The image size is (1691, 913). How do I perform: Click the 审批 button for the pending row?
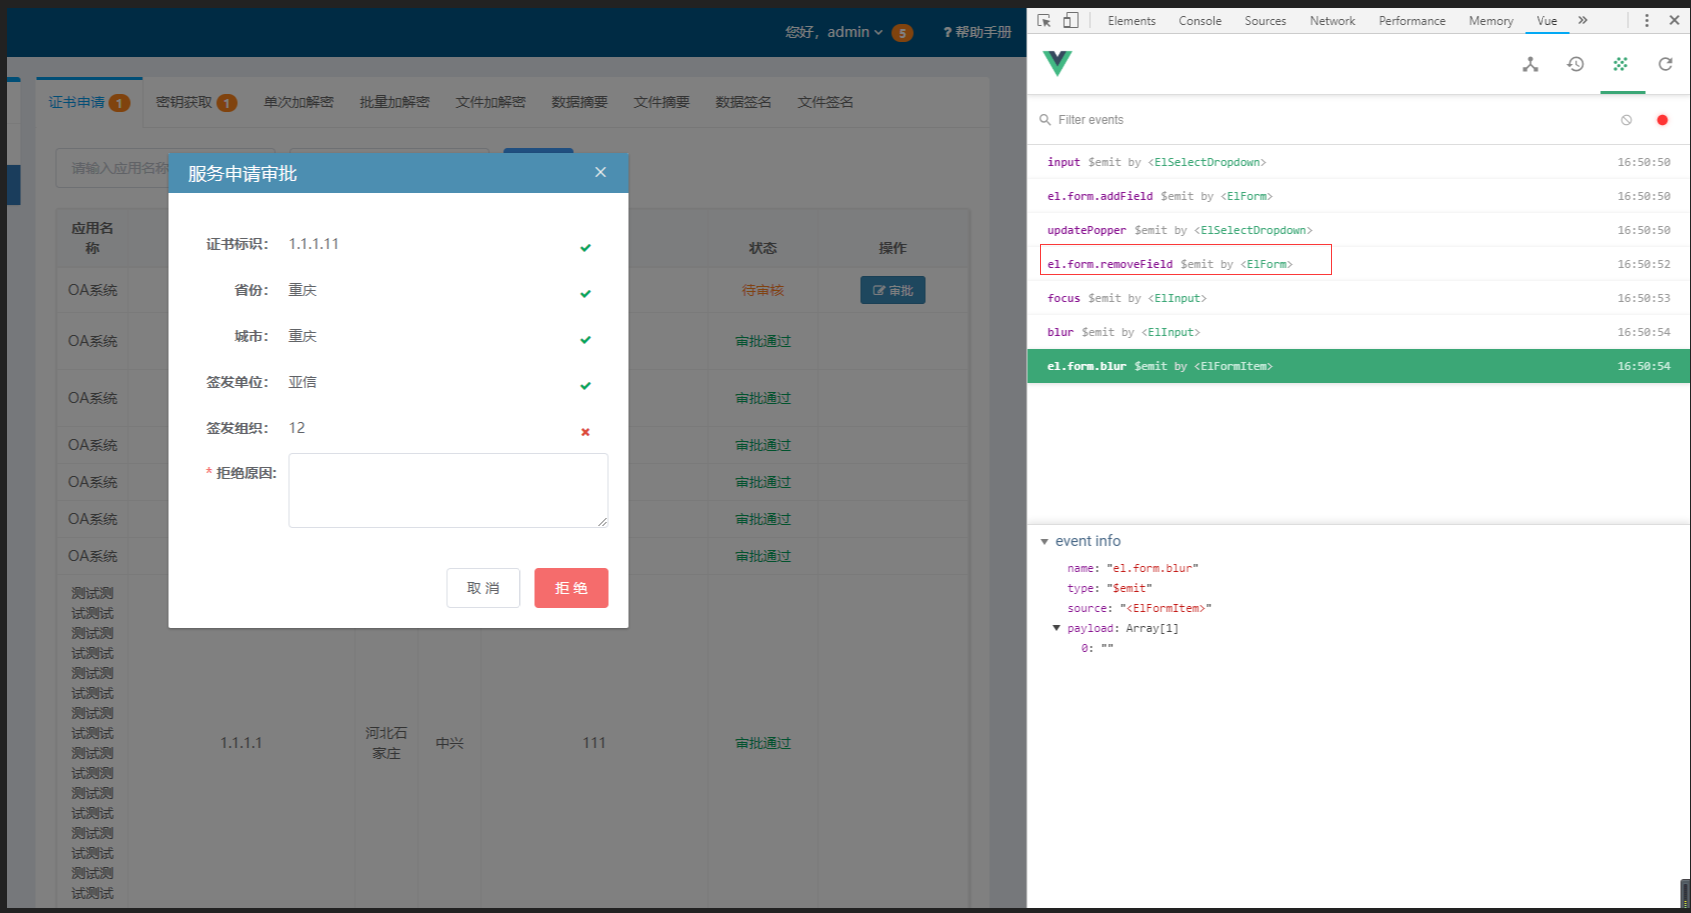892,290
